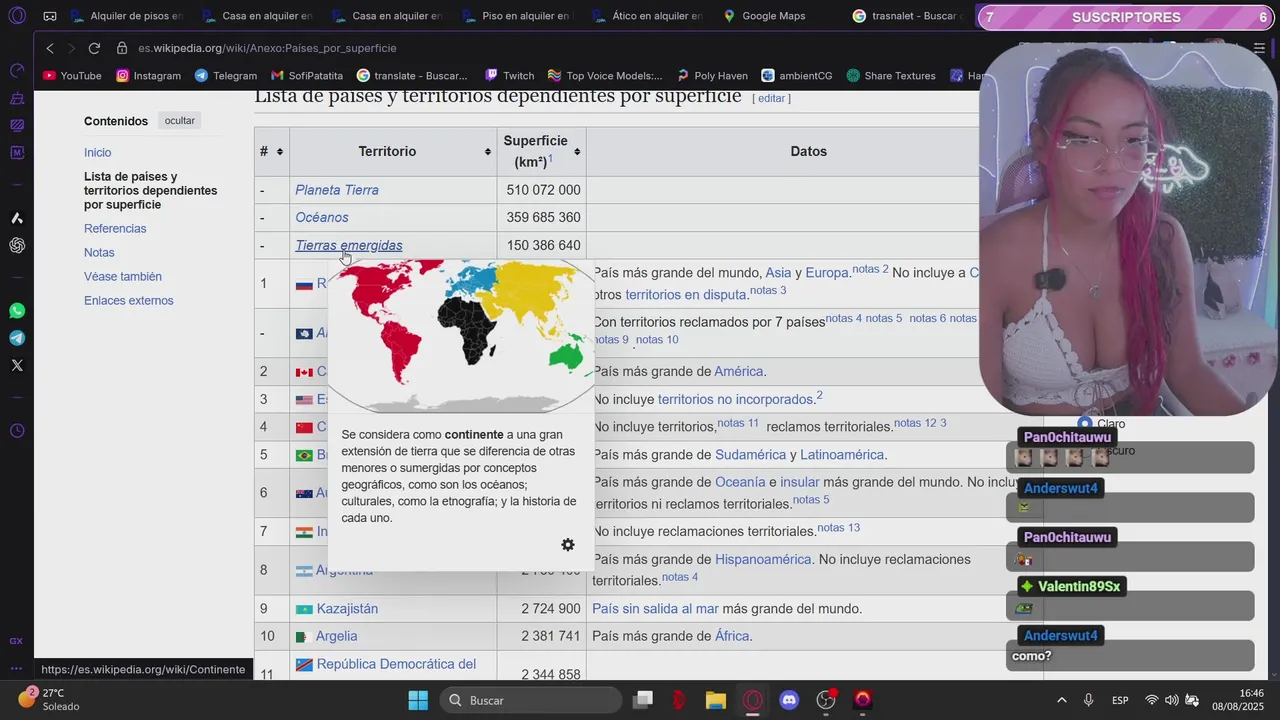Open the volume tray control
This screenshot has height=720, width=1280.
[1171, 700]
